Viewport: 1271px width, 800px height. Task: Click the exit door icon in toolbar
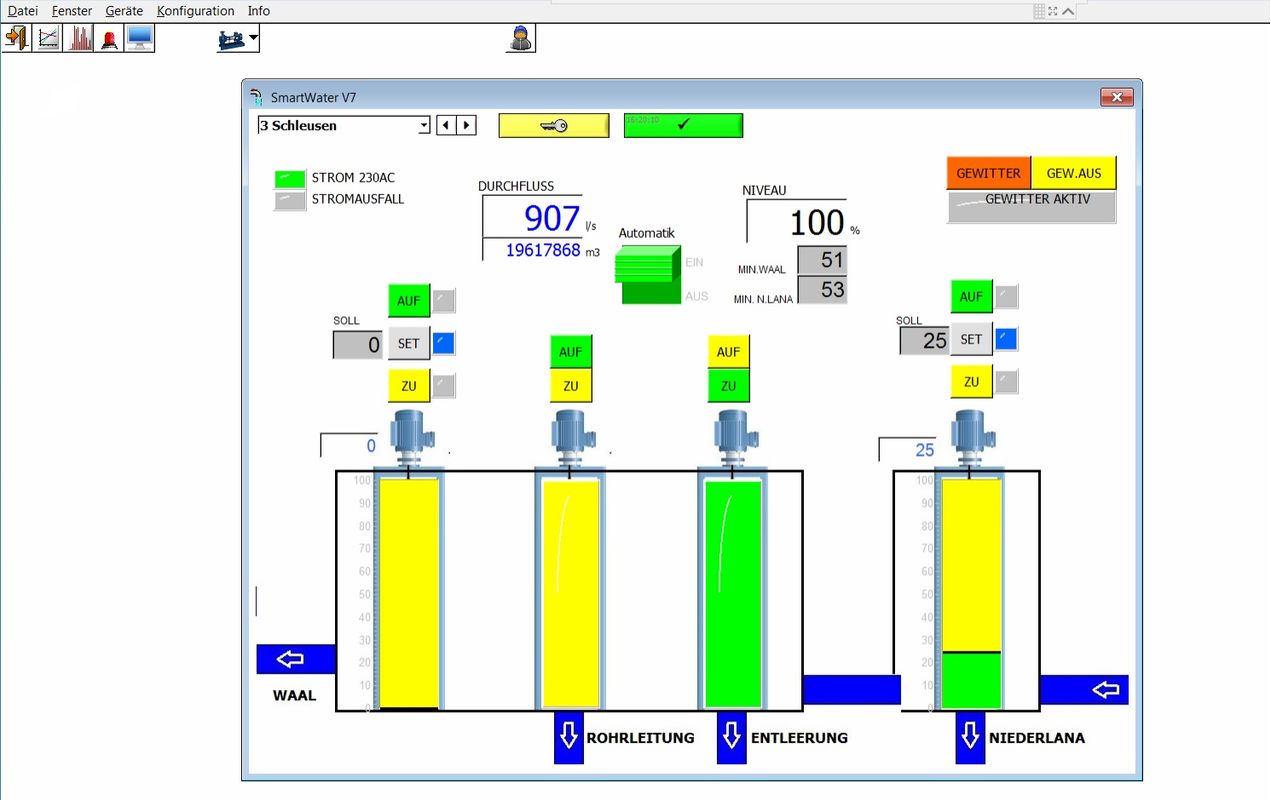[x=17, y=39]
